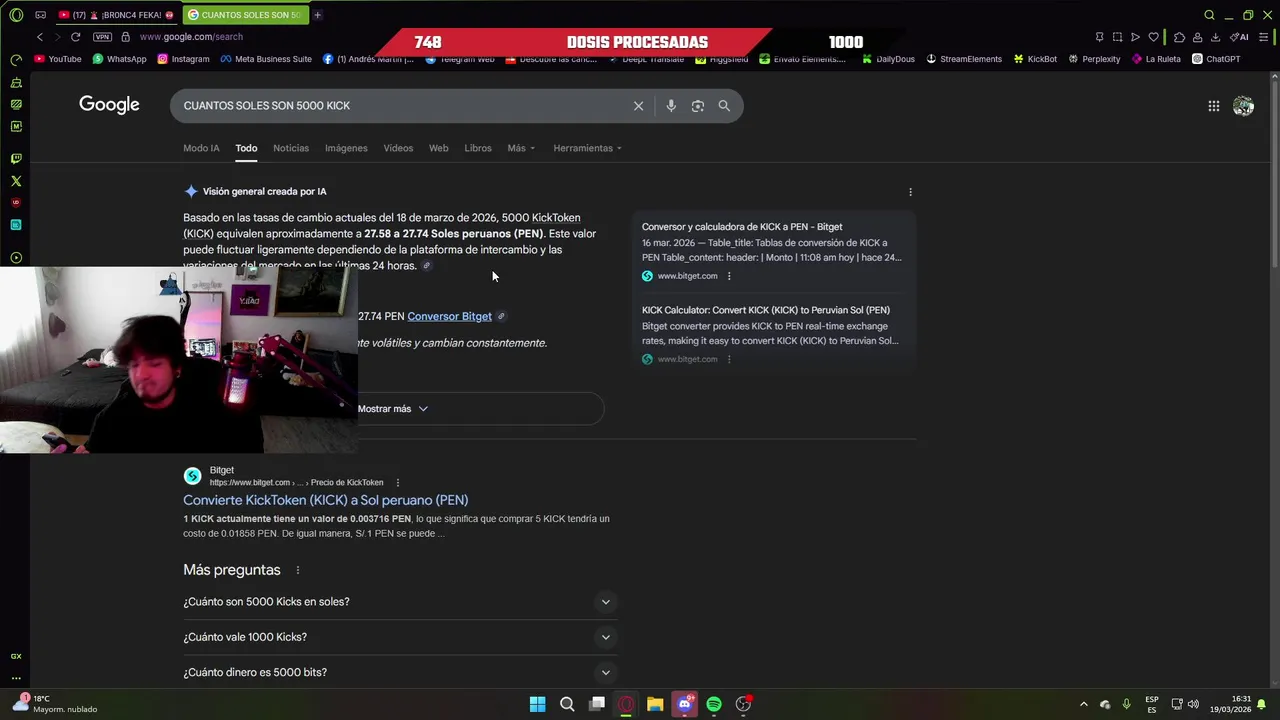This screenshot has height=720, width=1280.
Task: Open File Explorer from taskbar
Action: click(655, 704)
